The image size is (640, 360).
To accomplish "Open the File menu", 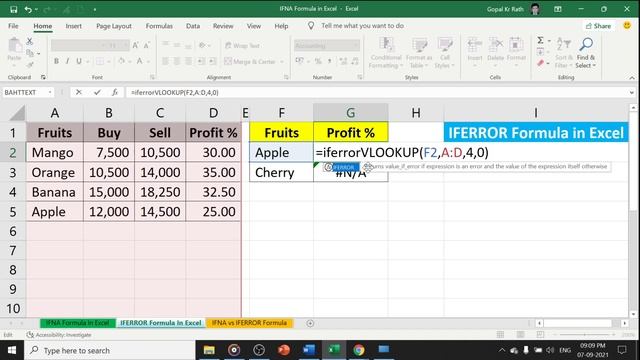I will (13, 26).
